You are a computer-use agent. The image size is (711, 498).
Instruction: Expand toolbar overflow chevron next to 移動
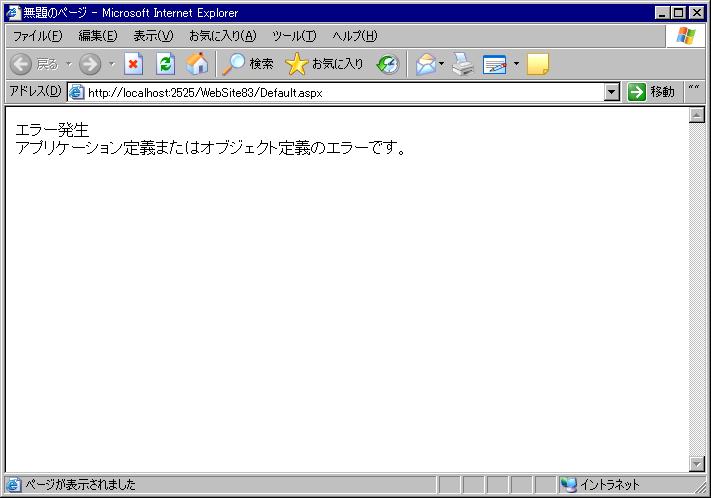coord(693,88)
